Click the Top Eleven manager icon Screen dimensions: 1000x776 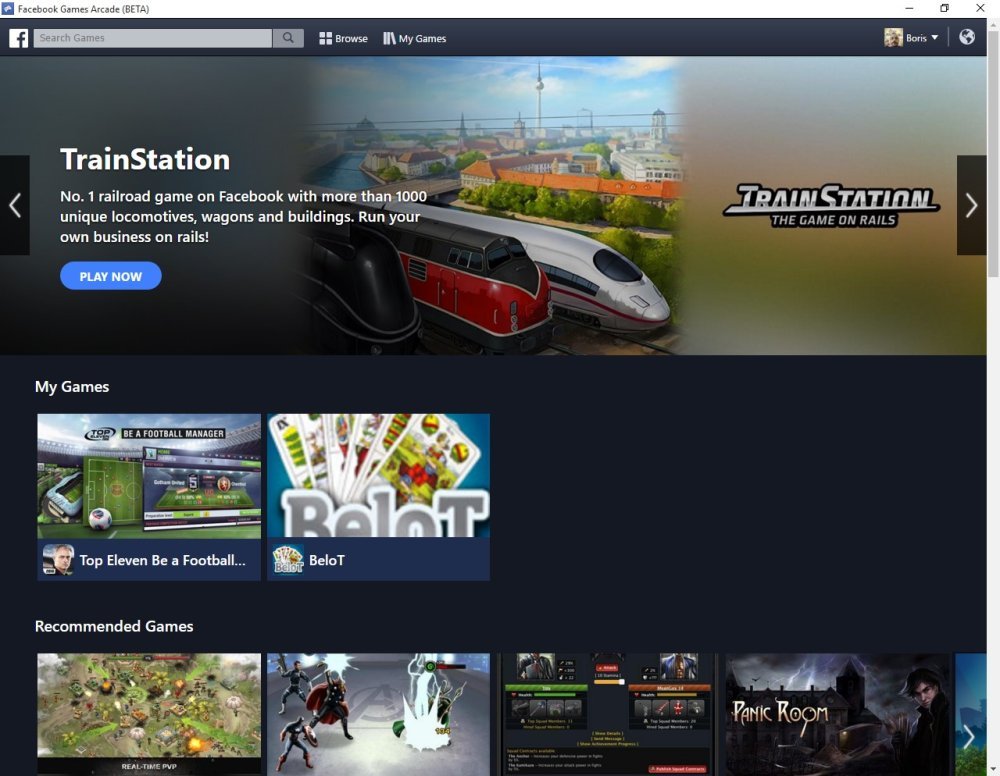(58, 560)
